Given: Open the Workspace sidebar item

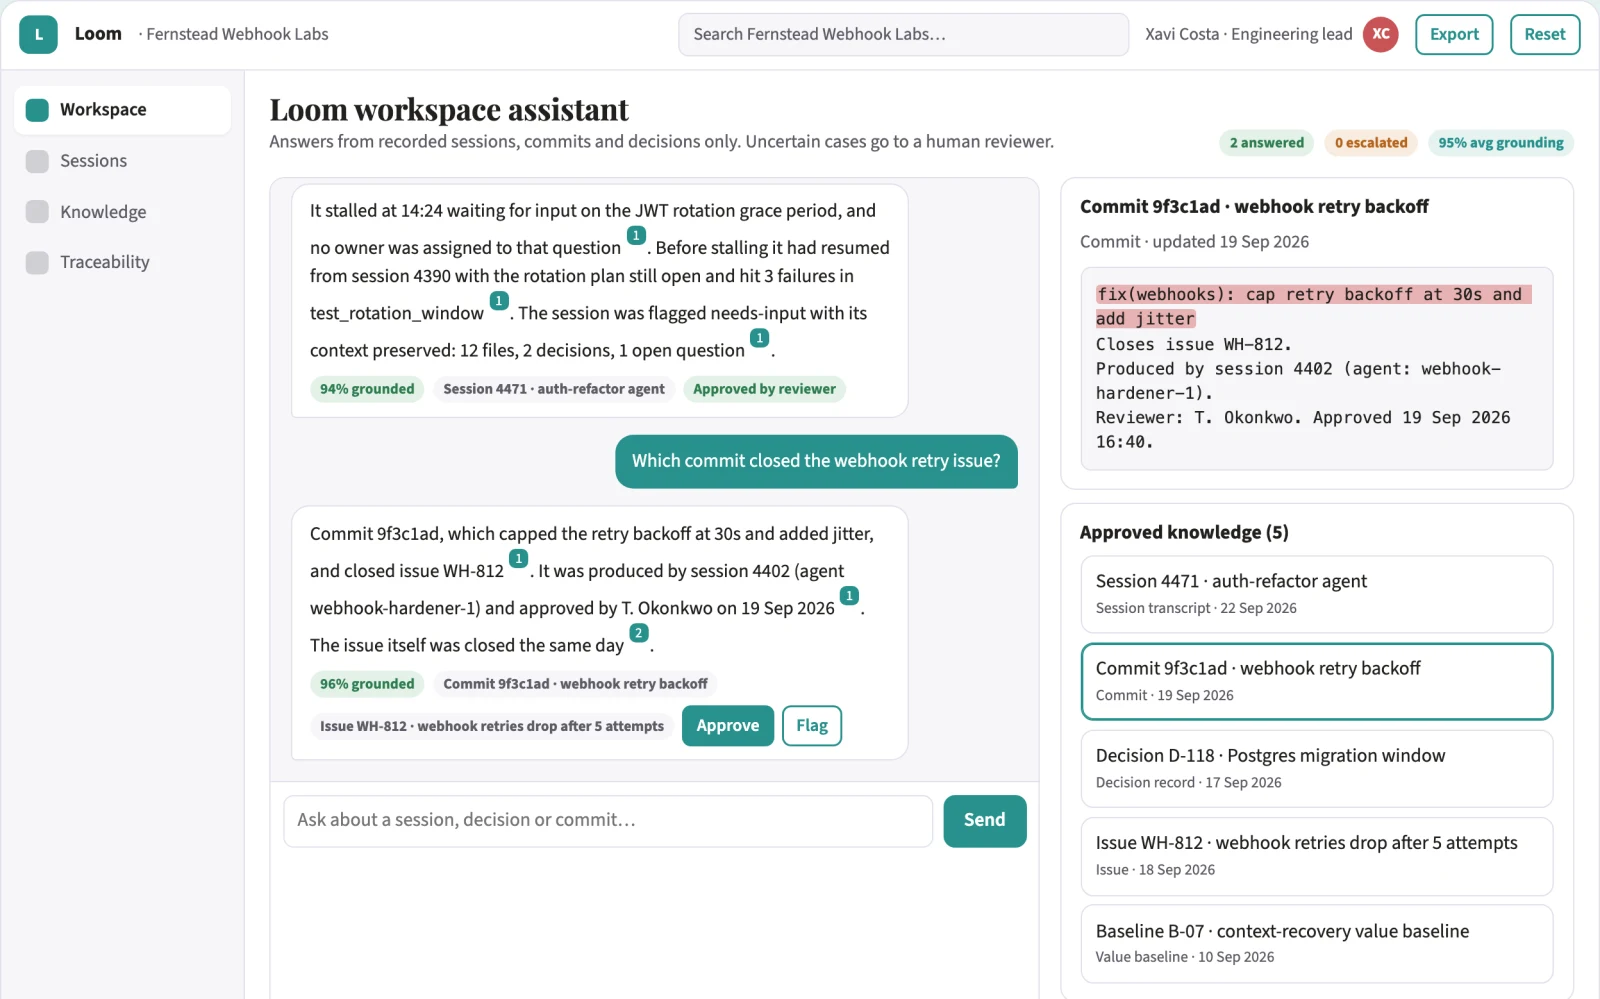Looking at the screenshot, I should 122,110.
